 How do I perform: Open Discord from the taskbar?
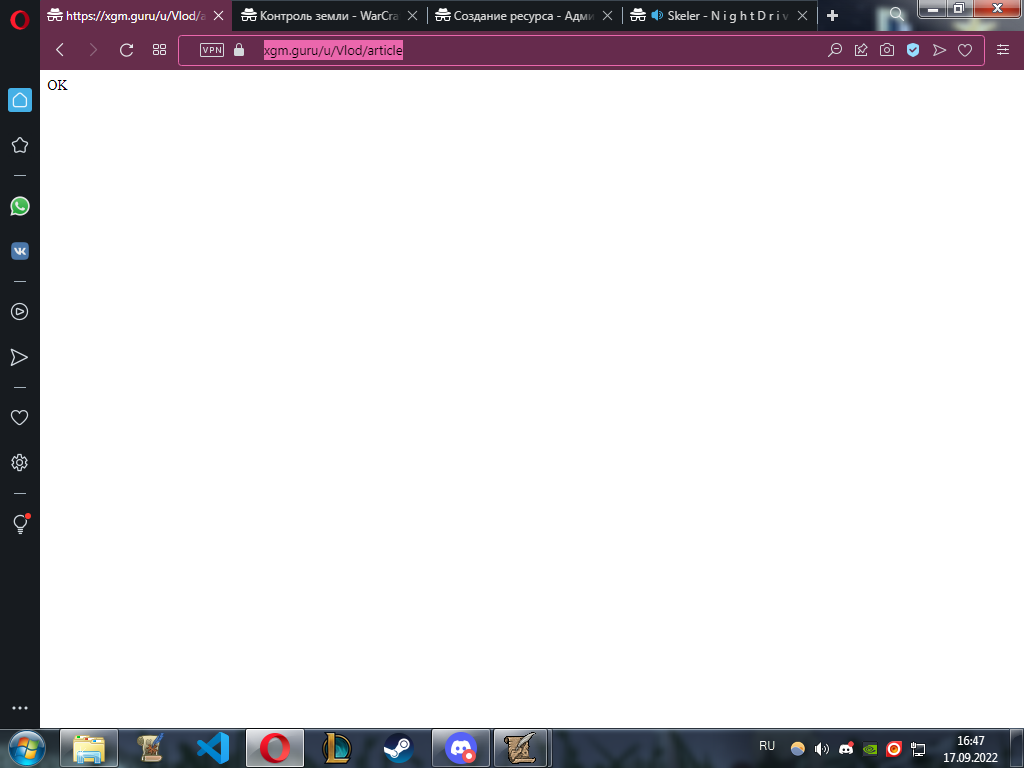pos(460,748)
